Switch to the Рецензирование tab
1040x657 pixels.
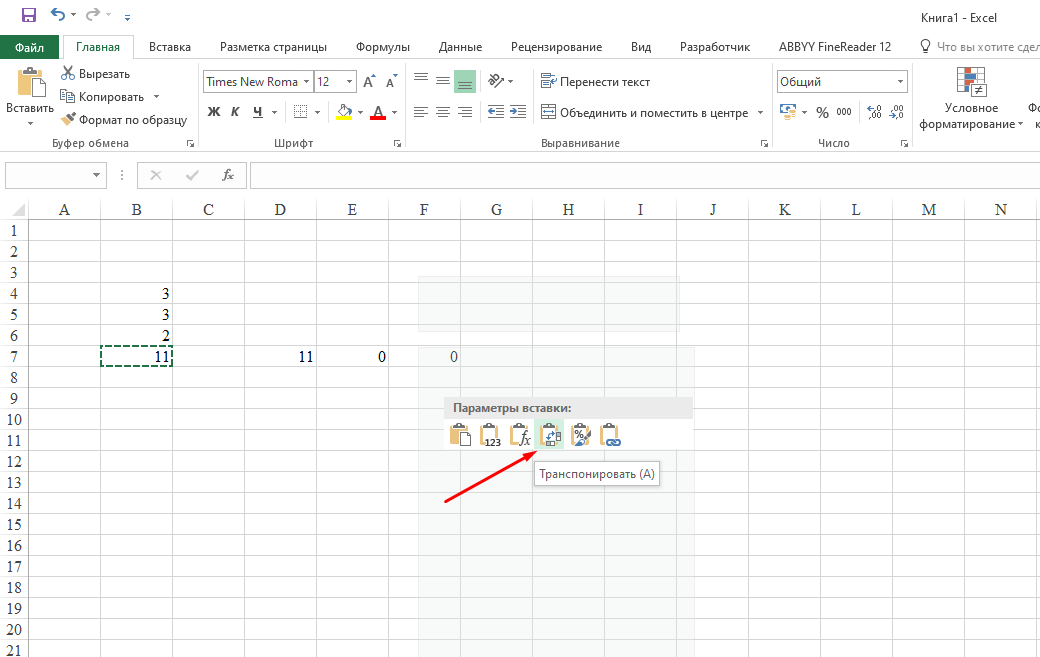556,47
